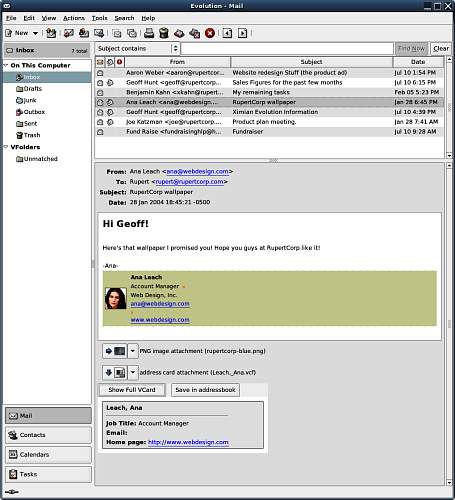Open 'Sales Figures for the past few months' message
Viewport: 455px width, 500px height.
coord(269,82)
